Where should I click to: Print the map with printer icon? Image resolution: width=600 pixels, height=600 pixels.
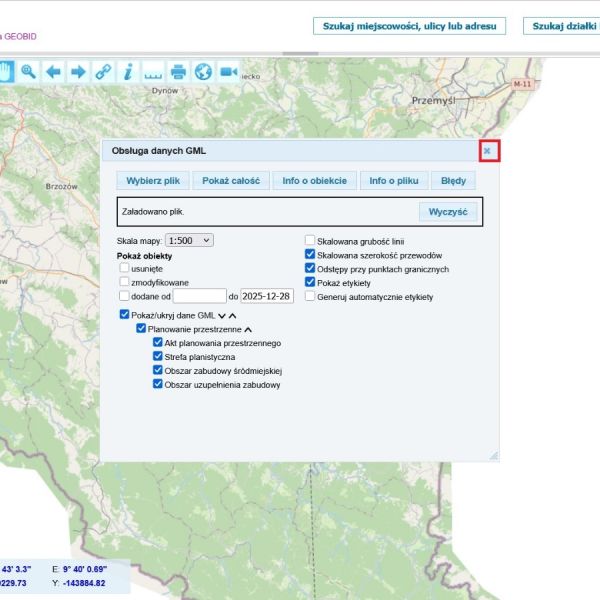coord(178,71)
